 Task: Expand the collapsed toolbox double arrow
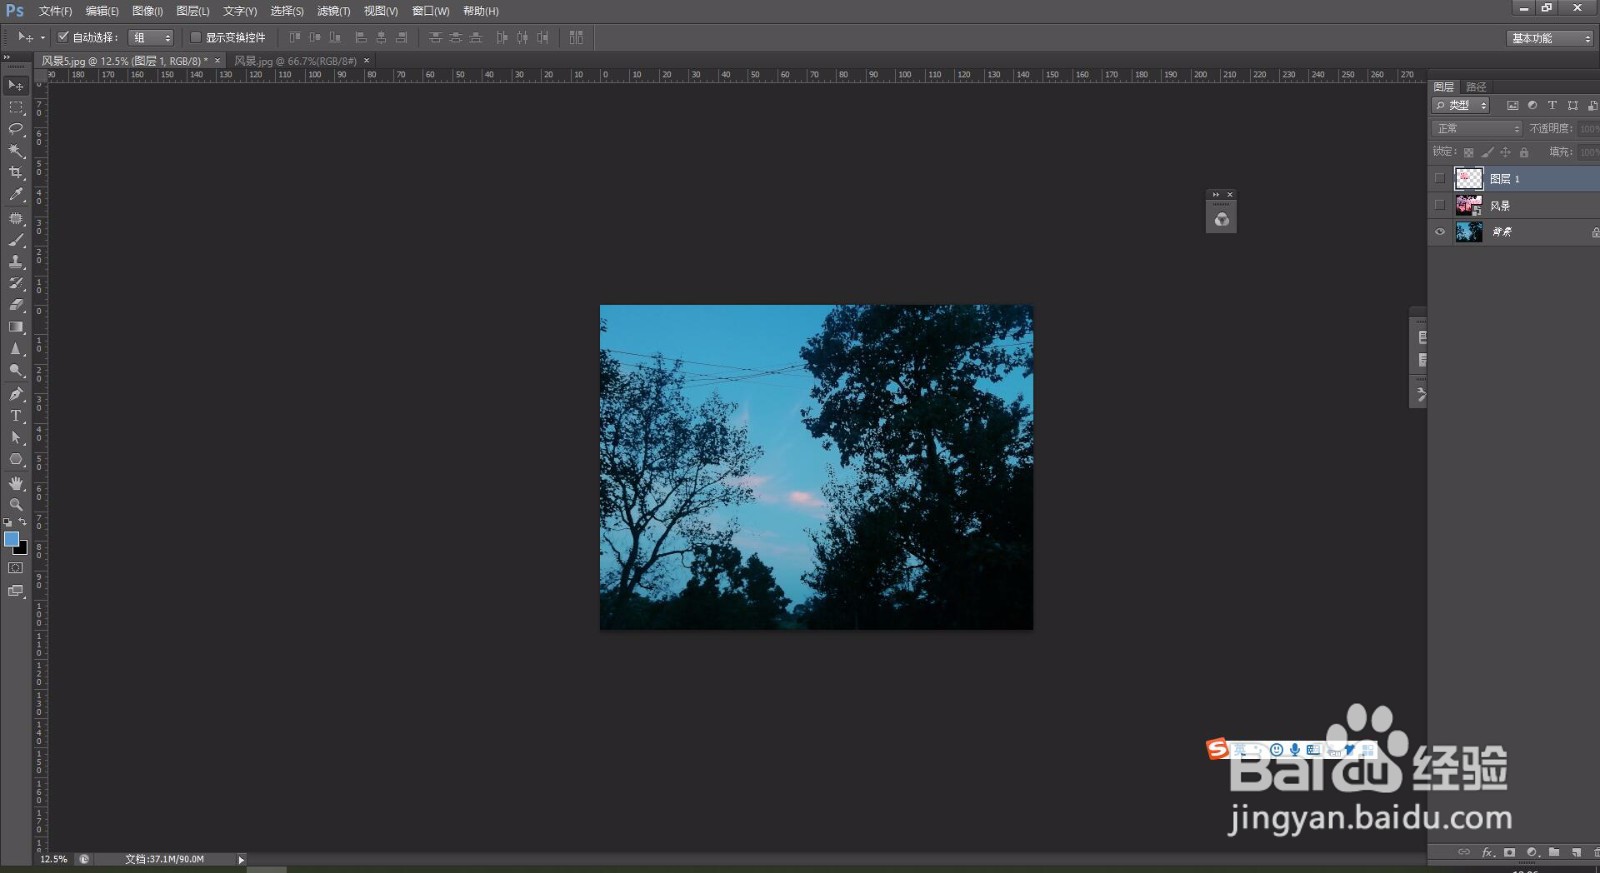click(7, 58)
